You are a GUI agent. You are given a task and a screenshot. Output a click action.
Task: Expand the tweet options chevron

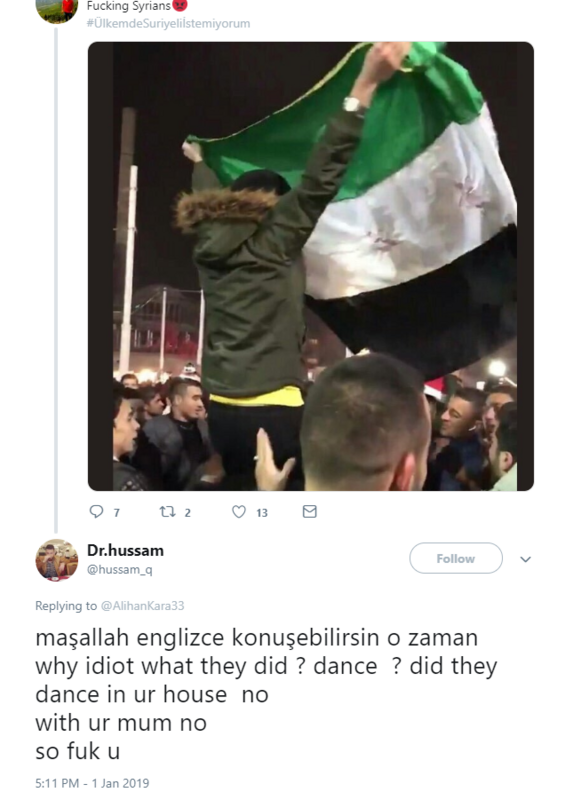pyautogui.click(x=526, y=559)
